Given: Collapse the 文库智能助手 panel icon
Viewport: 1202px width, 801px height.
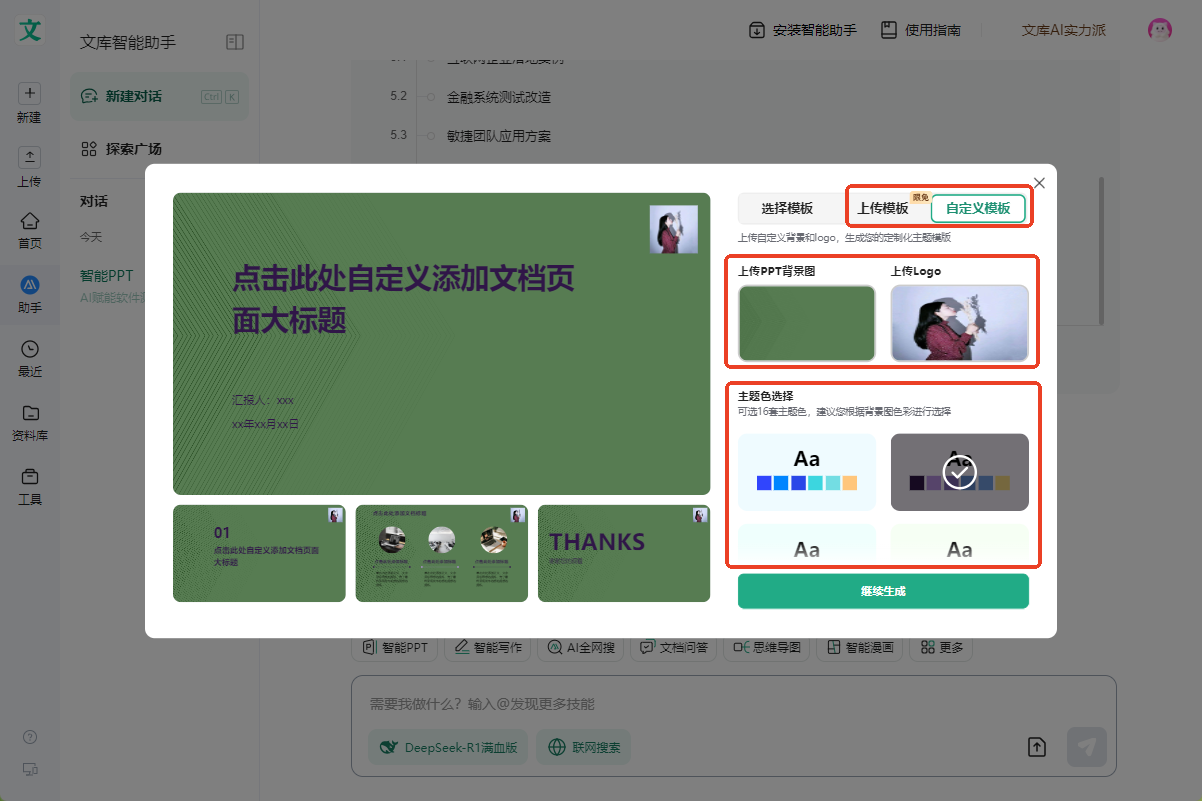Looking at the screenshot, I should (235, 42).
